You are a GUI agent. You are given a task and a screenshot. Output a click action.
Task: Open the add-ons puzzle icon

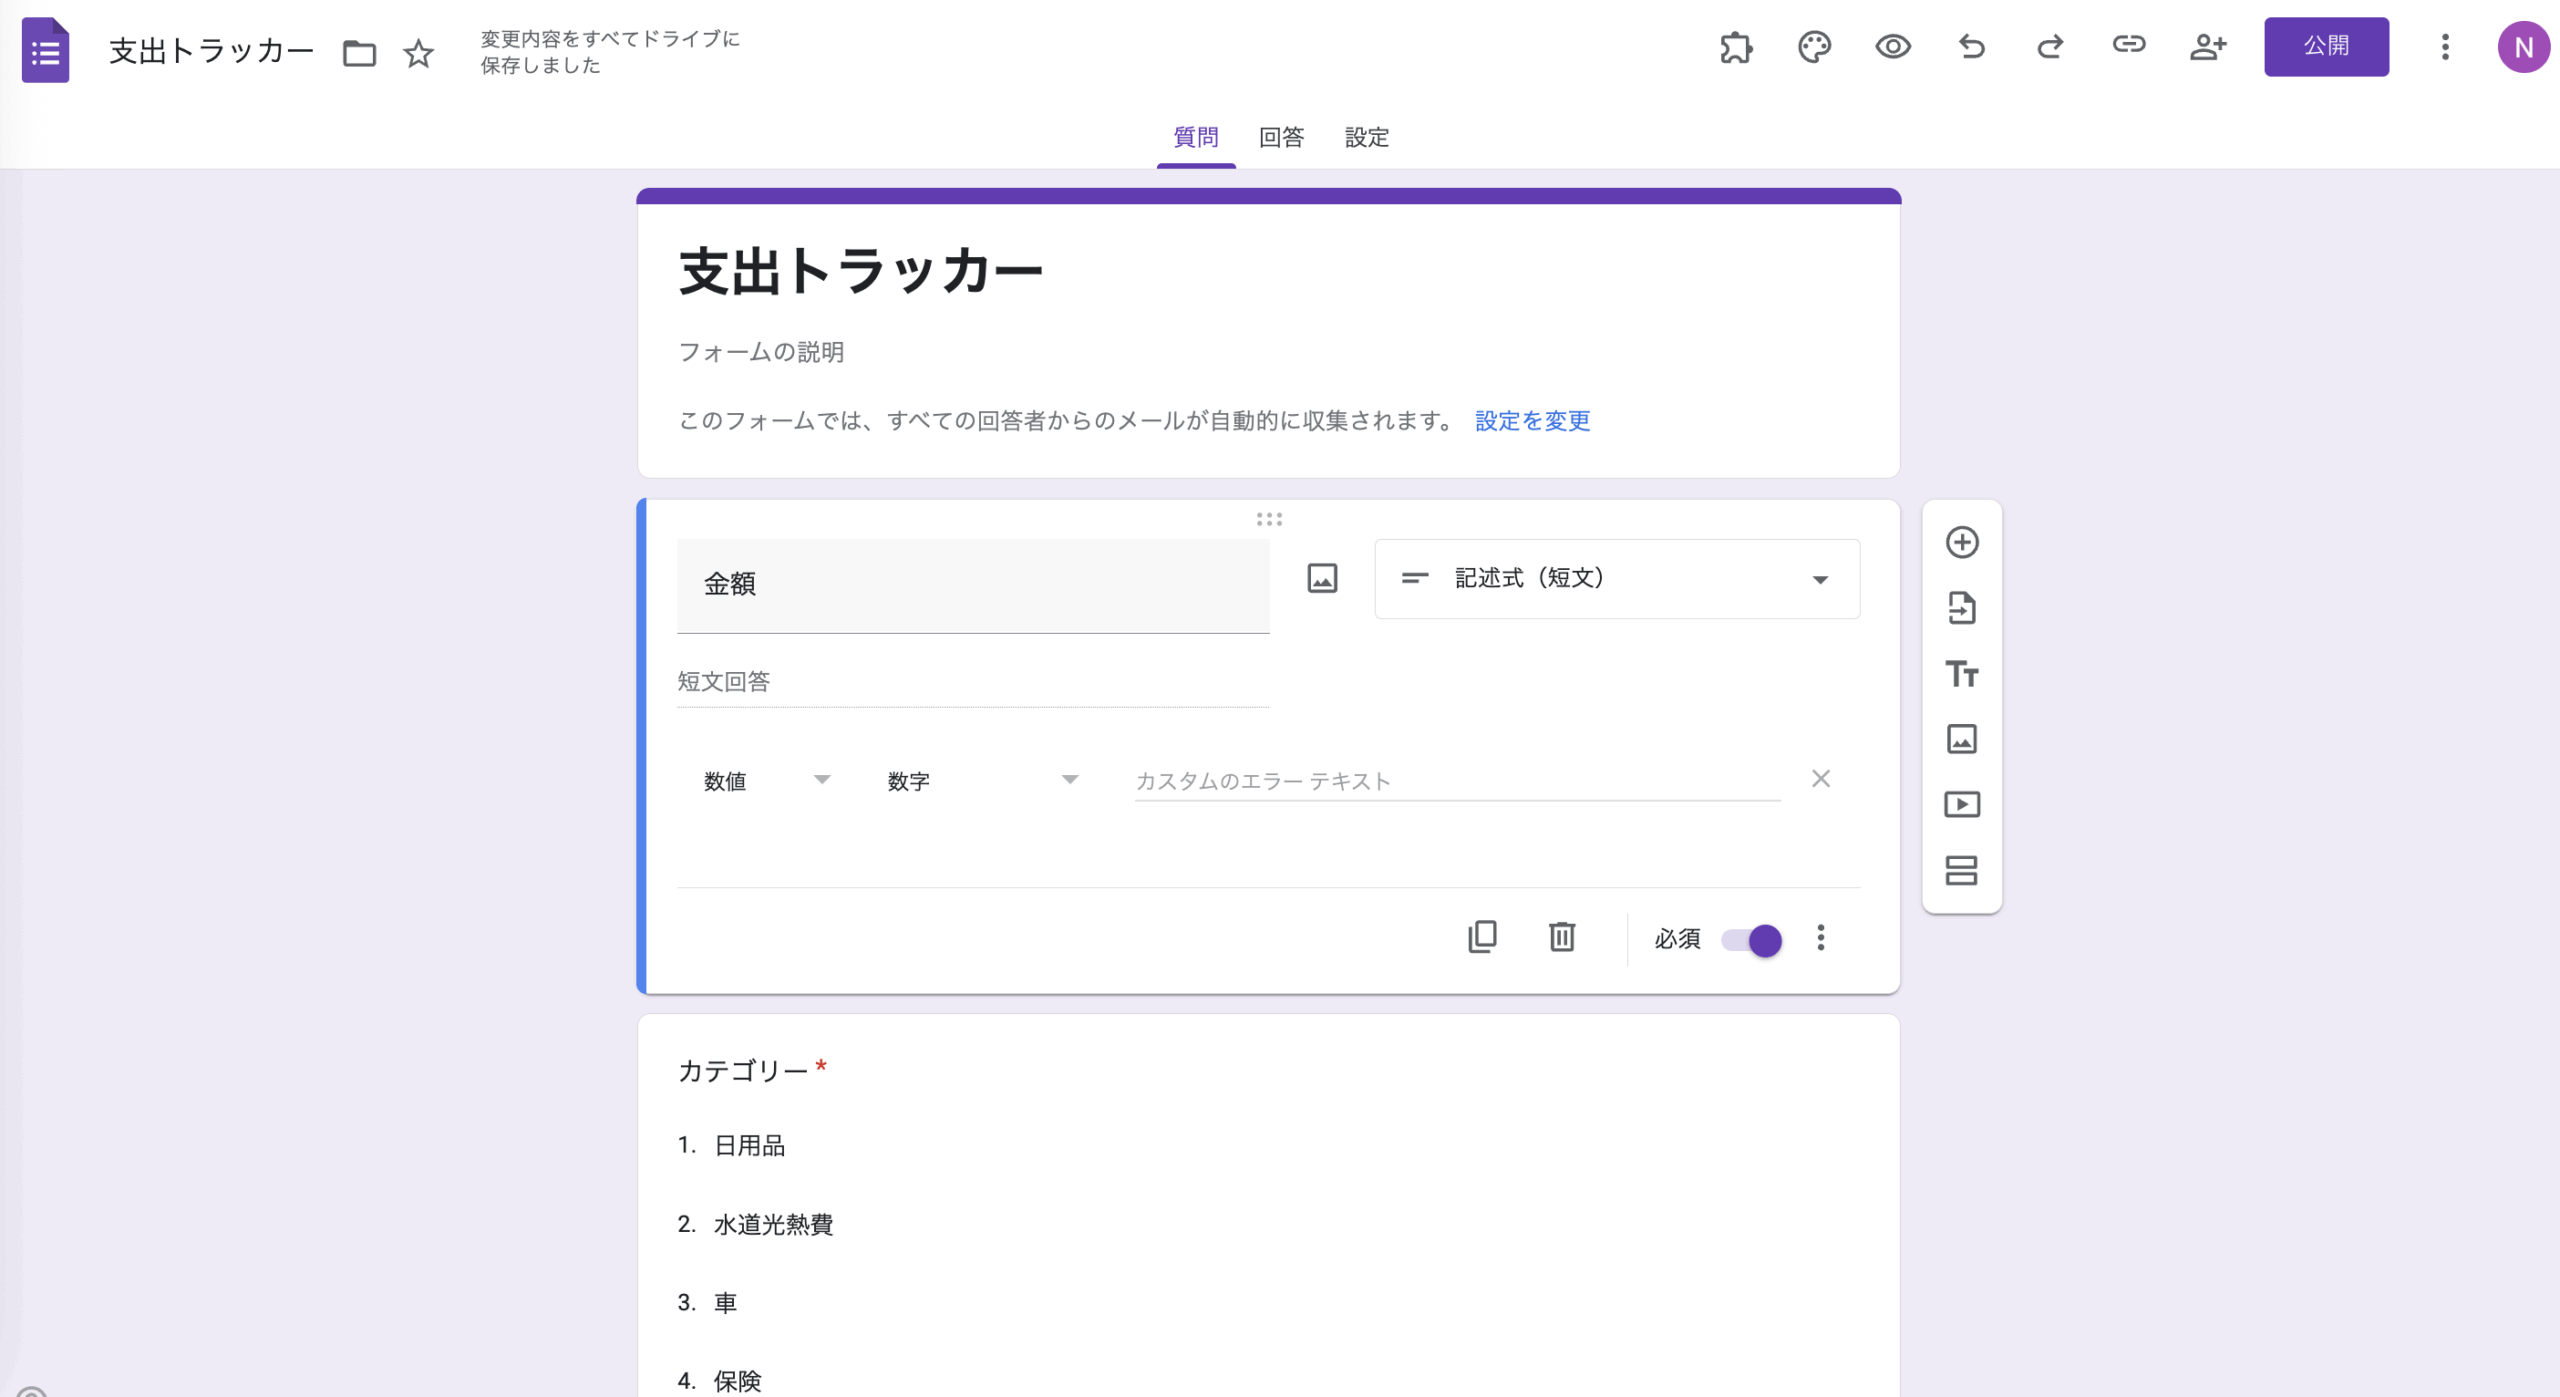[1736, 47]
